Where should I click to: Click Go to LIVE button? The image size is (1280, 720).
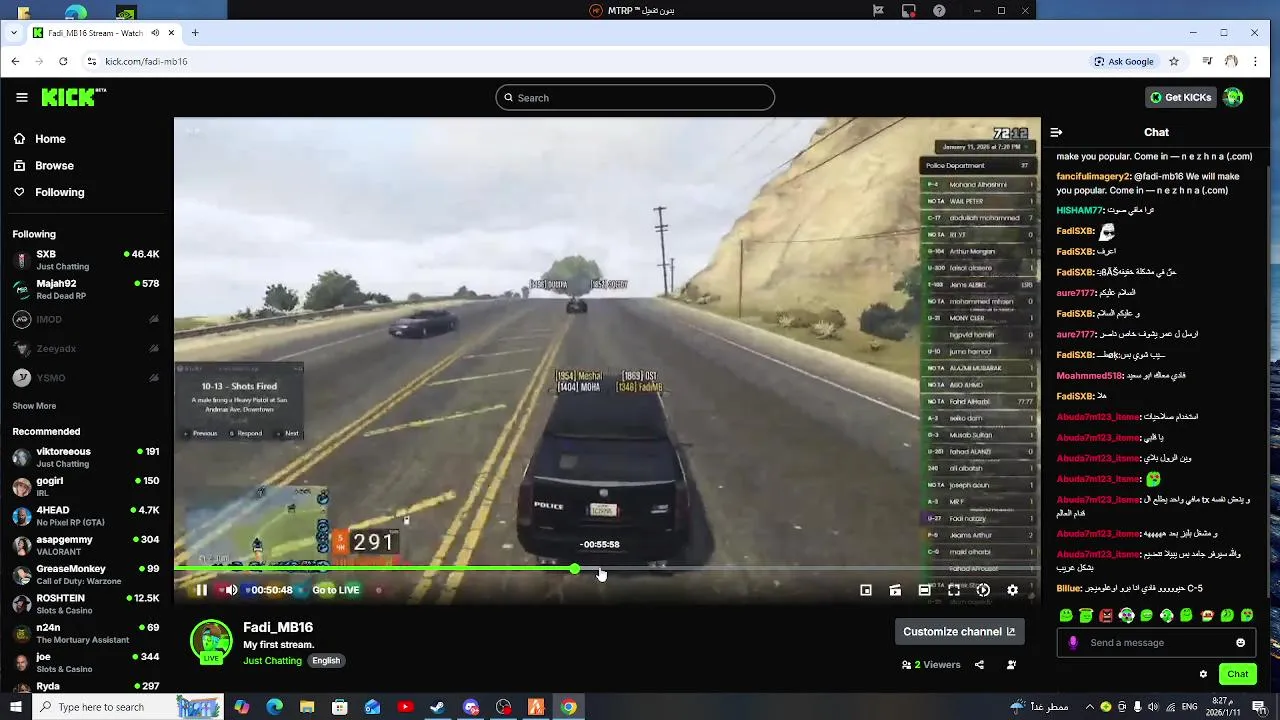335,590
